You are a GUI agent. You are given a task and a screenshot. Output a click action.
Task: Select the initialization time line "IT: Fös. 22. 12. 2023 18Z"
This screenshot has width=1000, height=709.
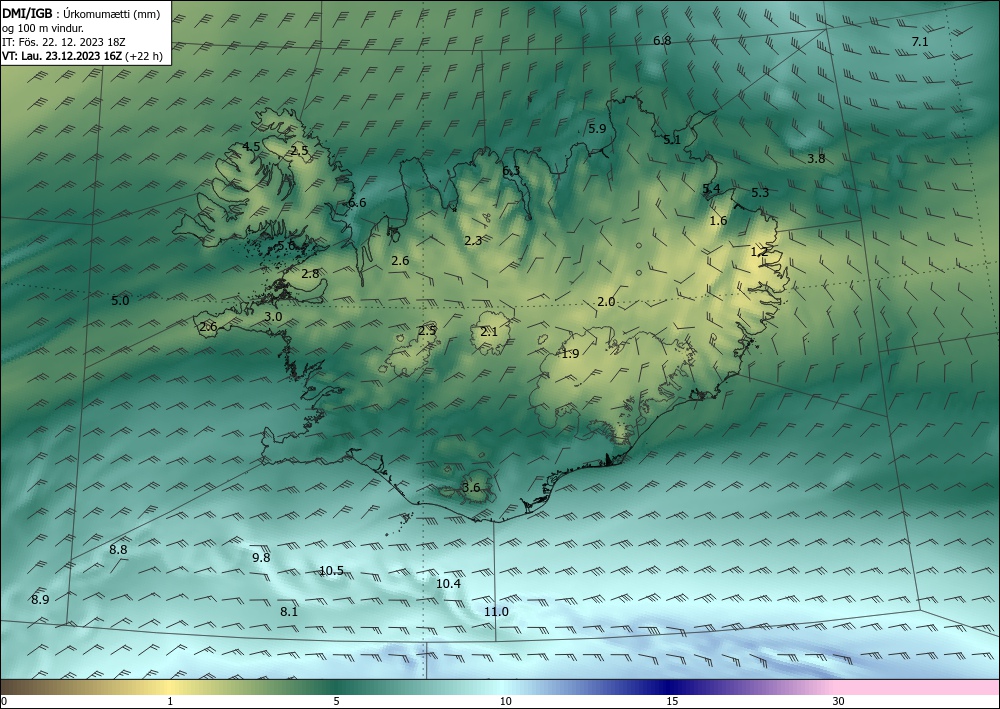point(64,42)
